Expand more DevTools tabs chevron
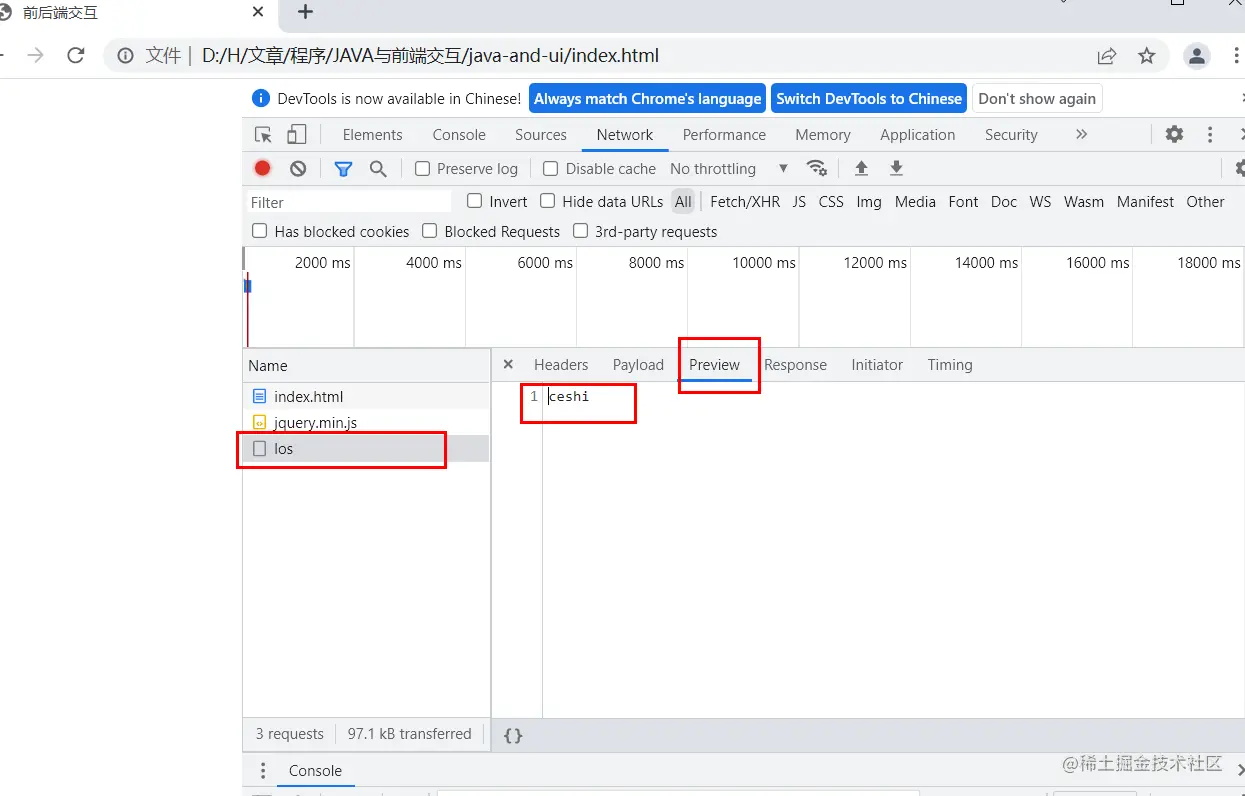 click(x=1081, y=134)
